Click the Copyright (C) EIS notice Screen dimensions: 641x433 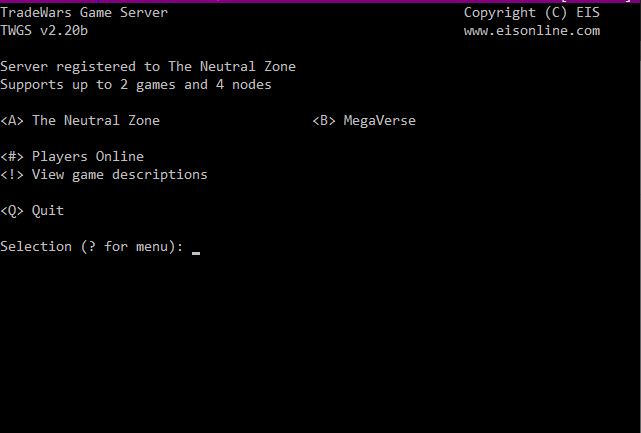[531, 13]
